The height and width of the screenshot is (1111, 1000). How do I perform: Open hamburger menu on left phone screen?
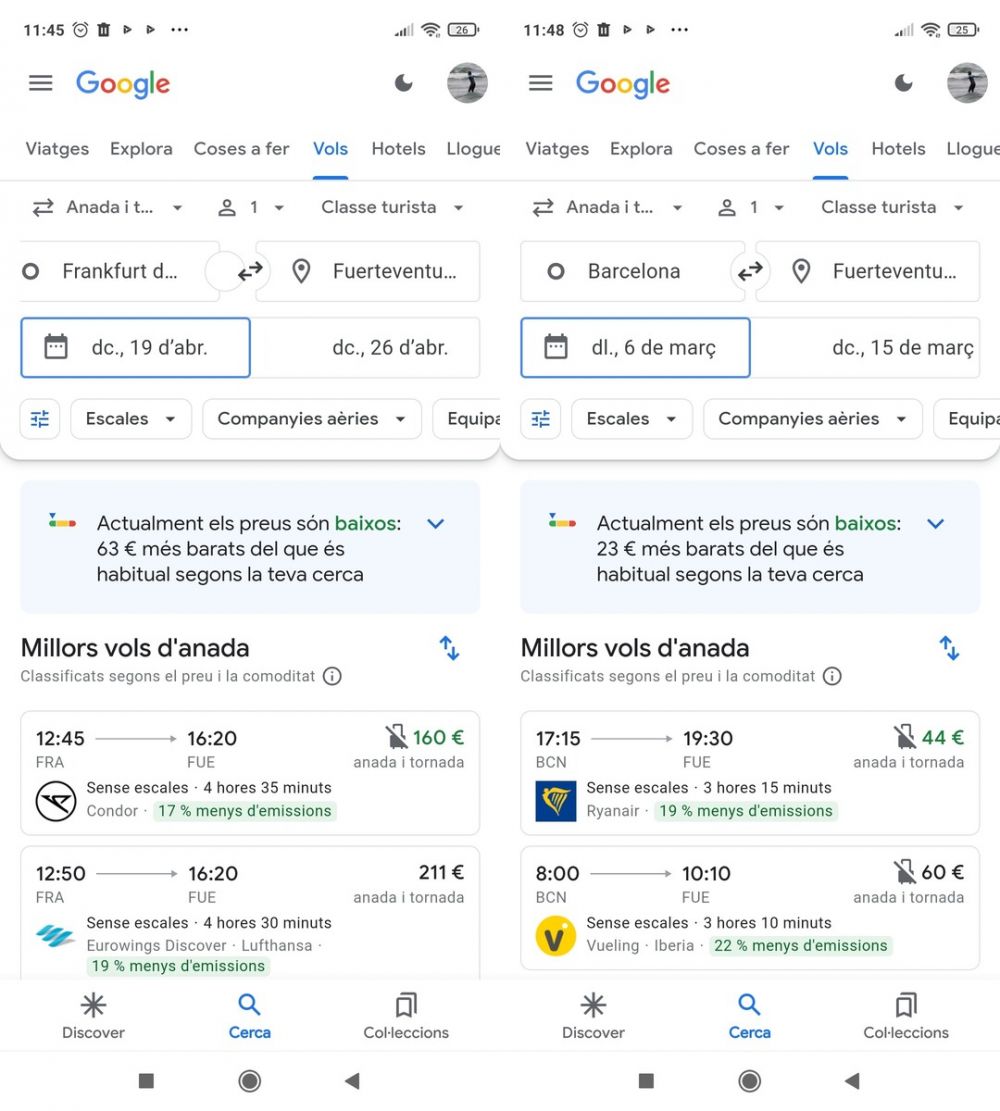(40, 84)
